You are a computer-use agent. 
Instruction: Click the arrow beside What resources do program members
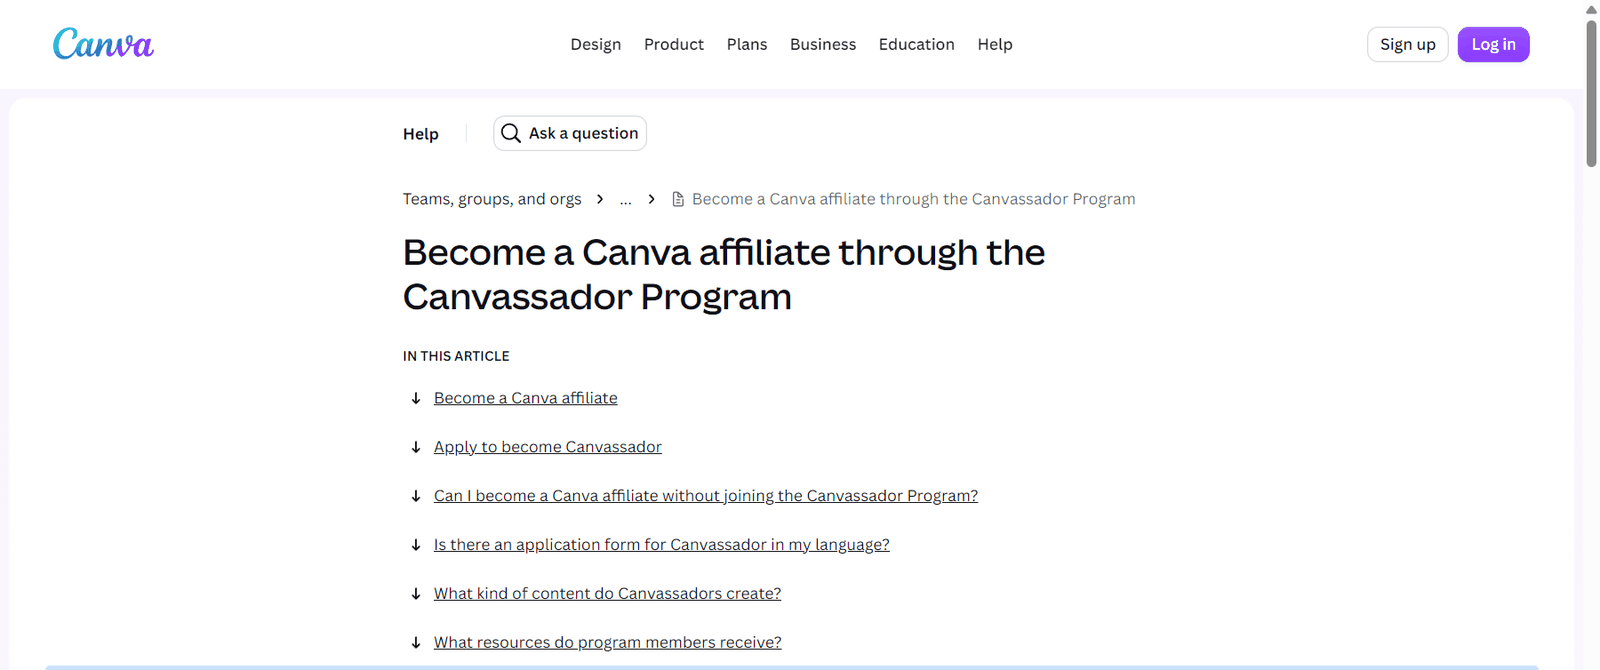[x=416, y=643]
